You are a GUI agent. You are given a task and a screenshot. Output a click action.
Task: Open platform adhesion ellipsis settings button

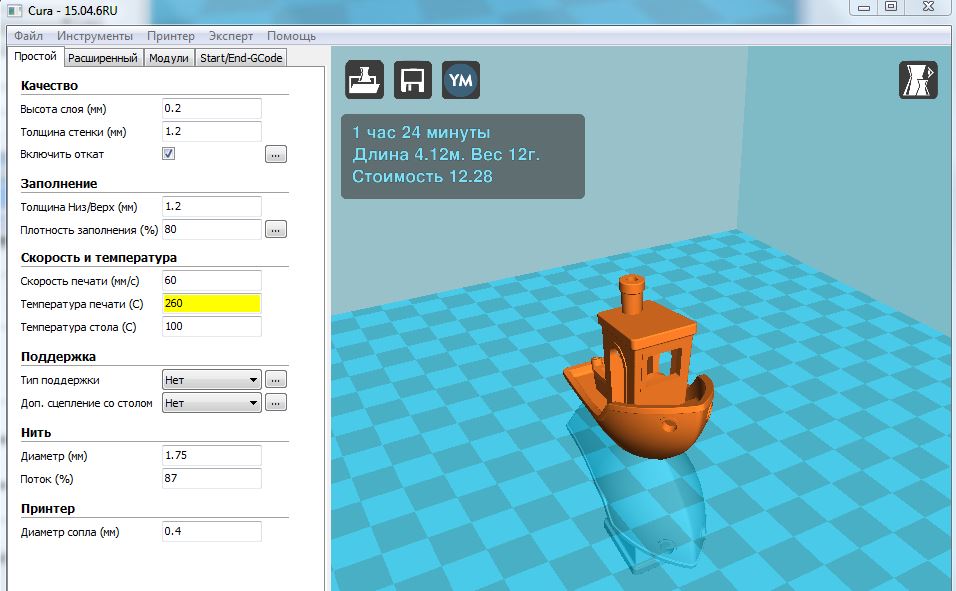[276, 403]
